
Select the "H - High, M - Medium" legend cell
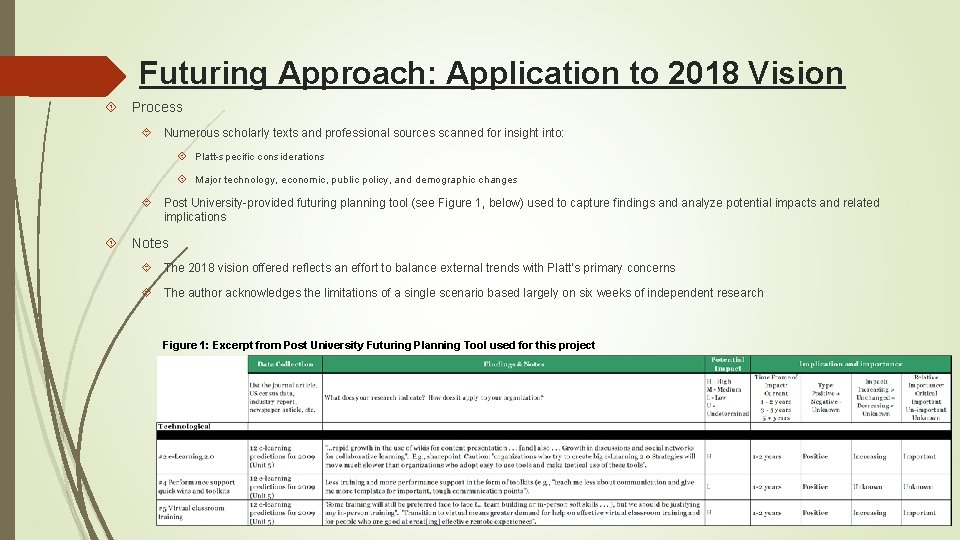coord(727,397)
